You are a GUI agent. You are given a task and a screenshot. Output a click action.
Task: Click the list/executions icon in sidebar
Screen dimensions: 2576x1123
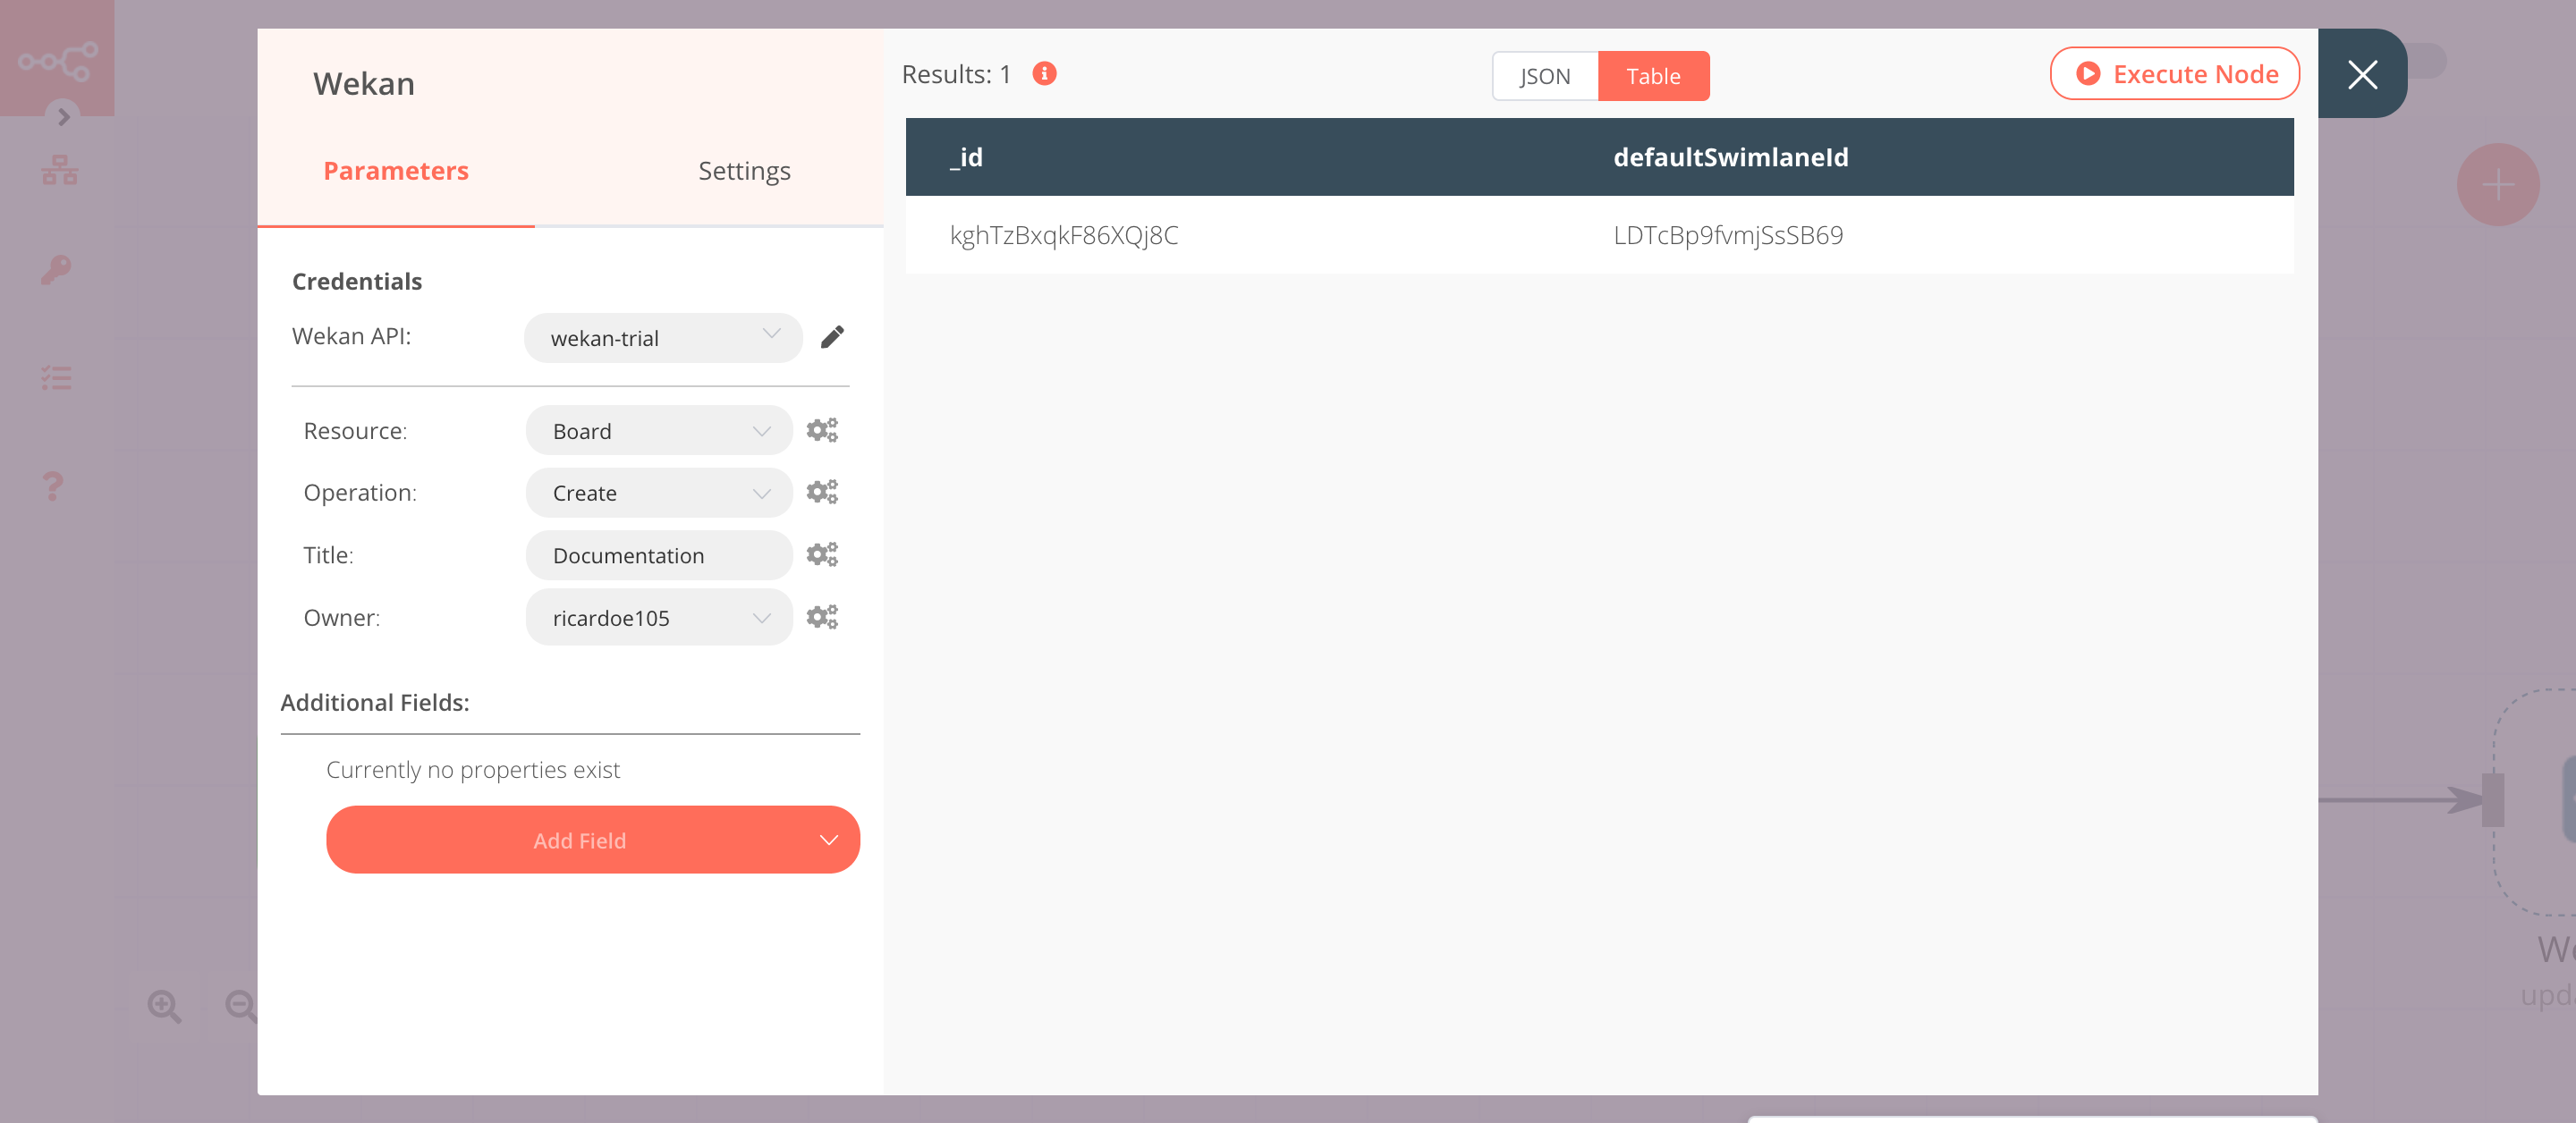[x=57, y=377]
